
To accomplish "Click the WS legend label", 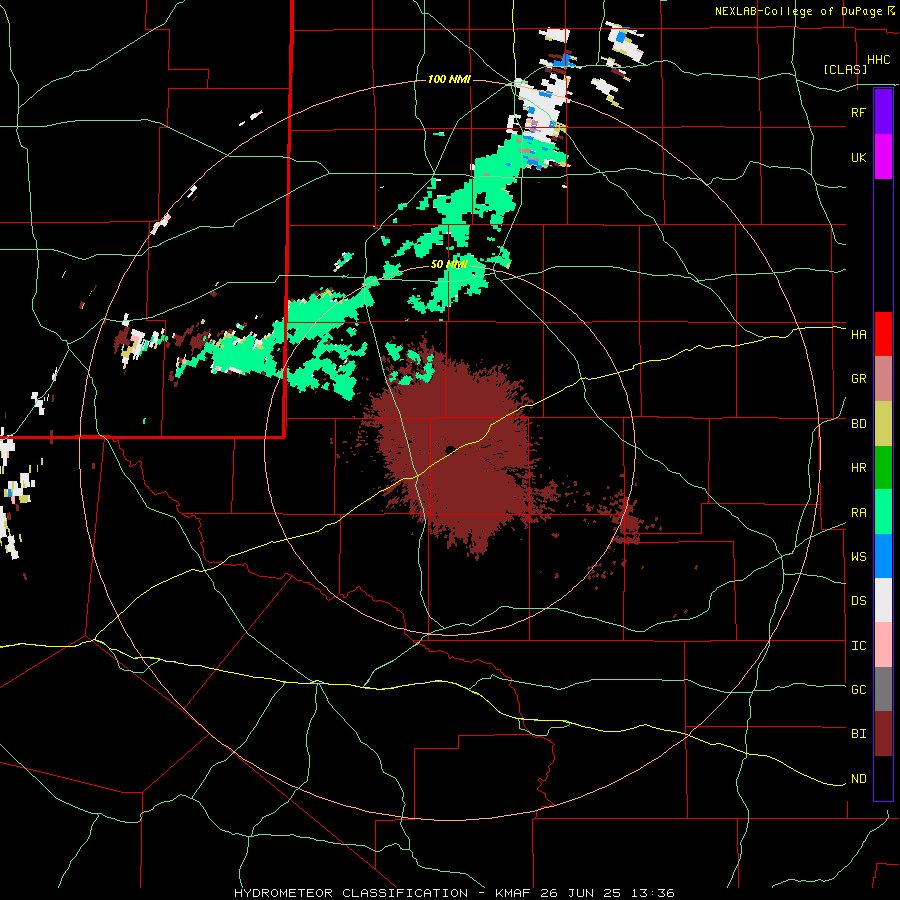I will coord(858,557).
